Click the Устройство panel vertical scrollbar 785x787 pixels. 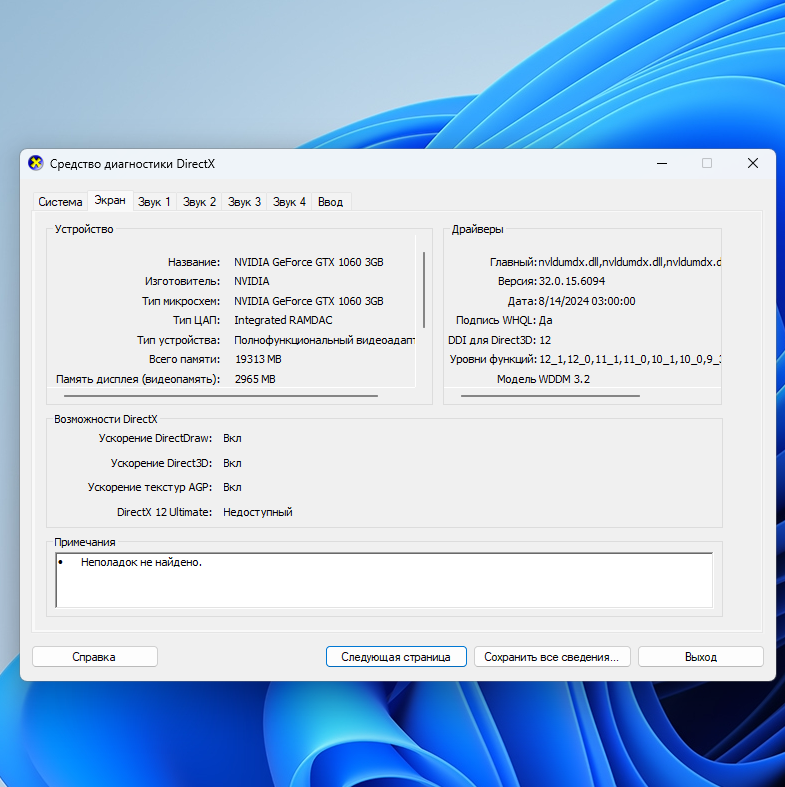[424, 290]
